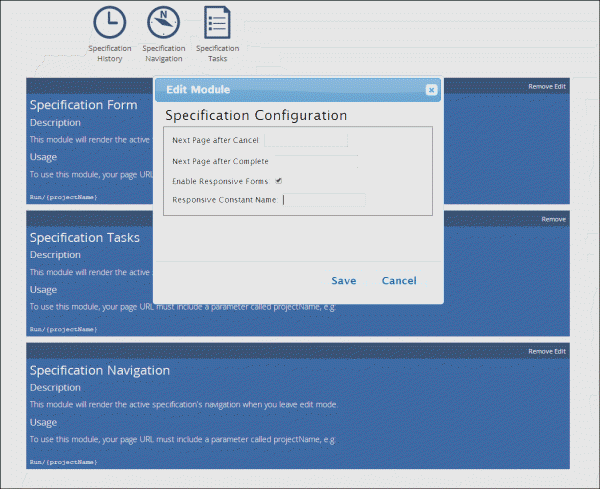Close the Edit Module dialog

click(x=431, y=90)
